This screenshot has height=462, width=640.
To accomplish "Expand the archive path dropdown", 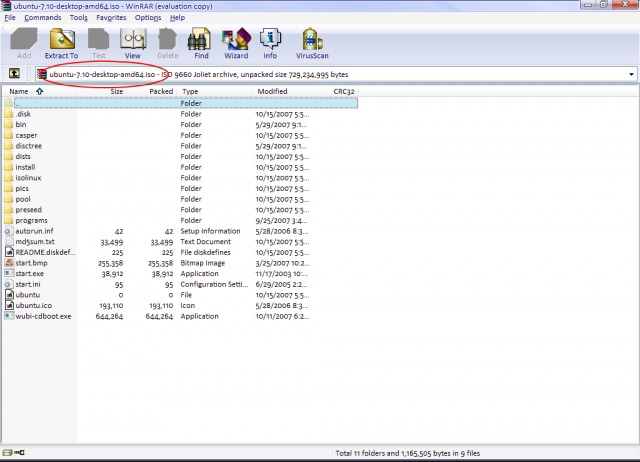I will (x=631, y=74).
